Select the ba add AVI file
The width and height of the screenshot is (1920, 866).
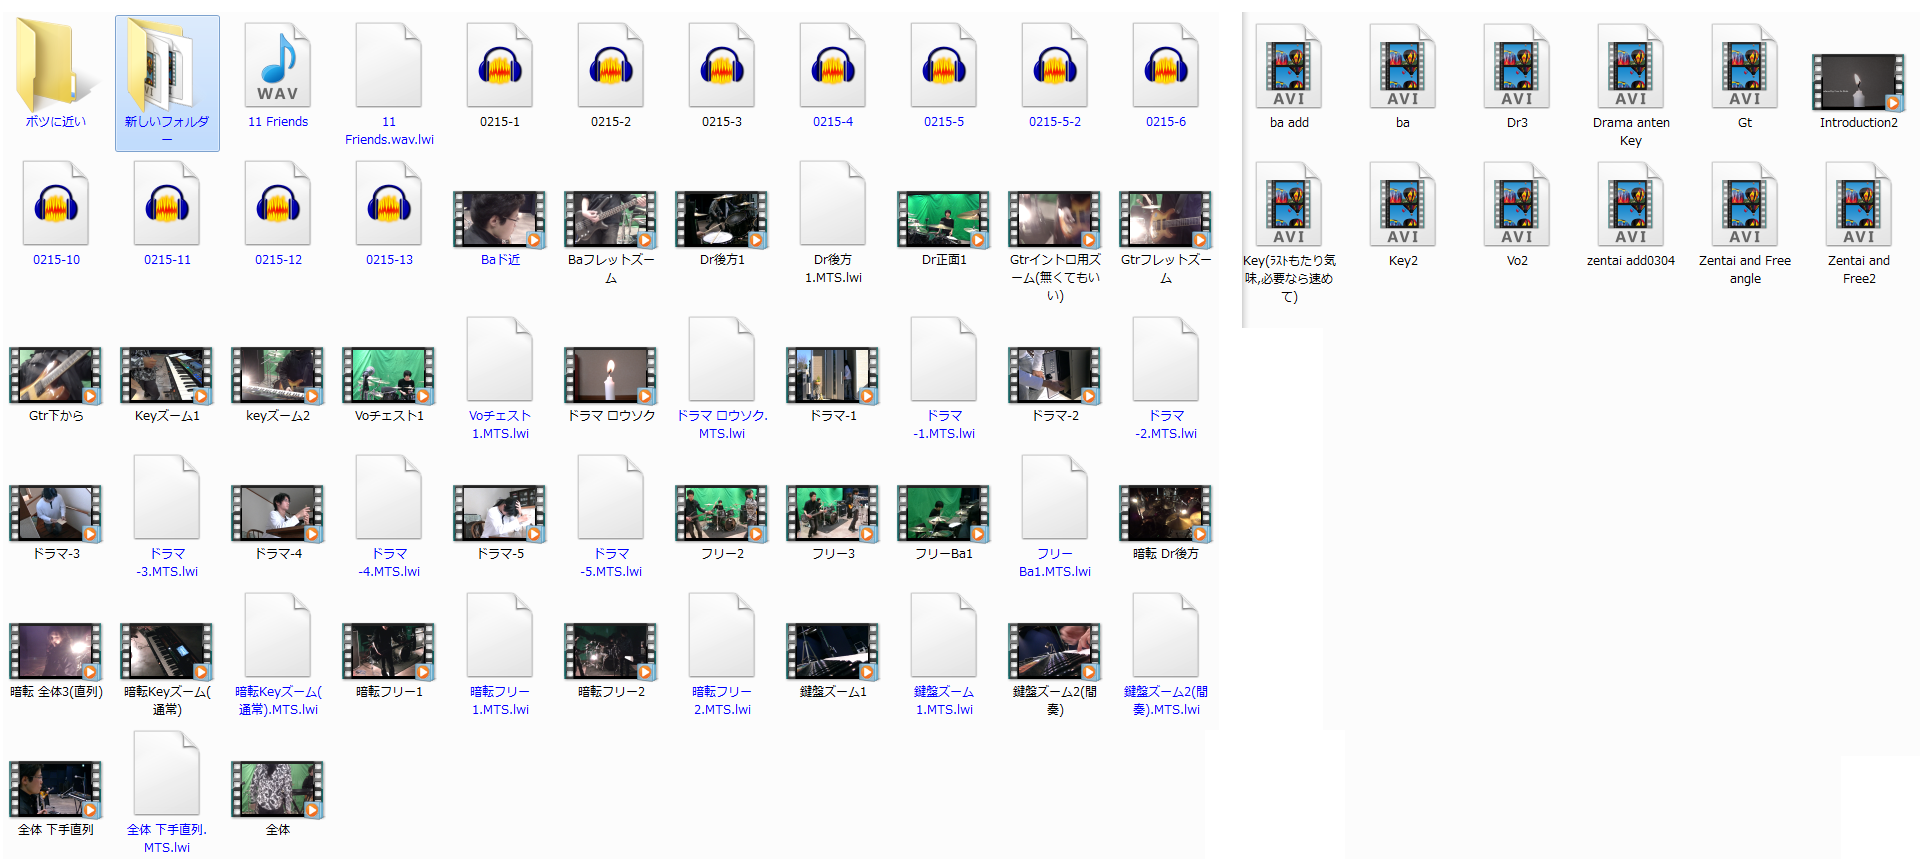(x=1289, y=67)
